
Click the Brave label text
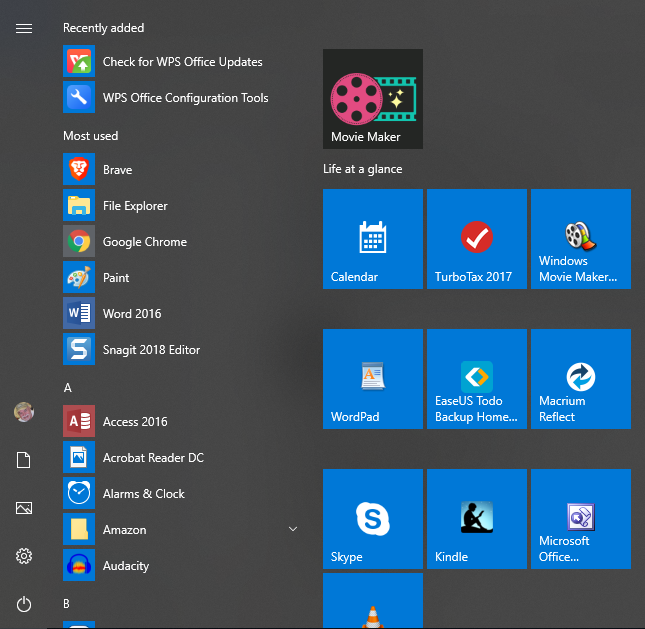(x=117, y=169)
